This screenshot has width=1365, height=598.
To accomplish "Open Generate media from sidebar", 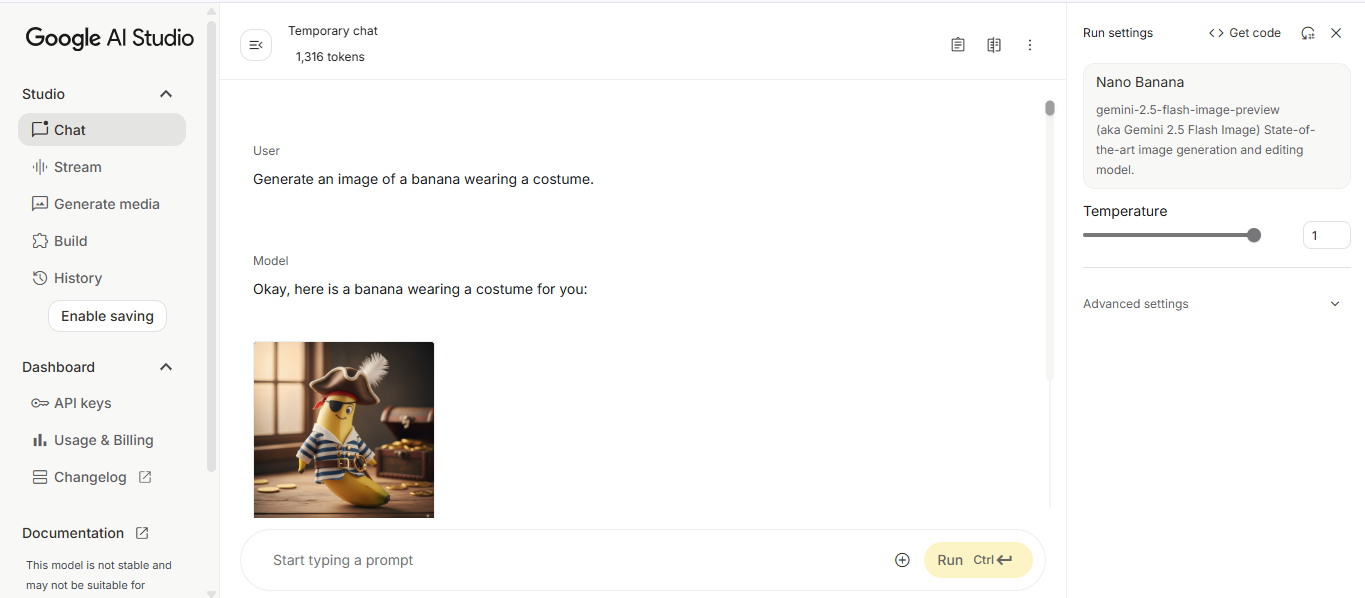I will click(x=106, y=204).
